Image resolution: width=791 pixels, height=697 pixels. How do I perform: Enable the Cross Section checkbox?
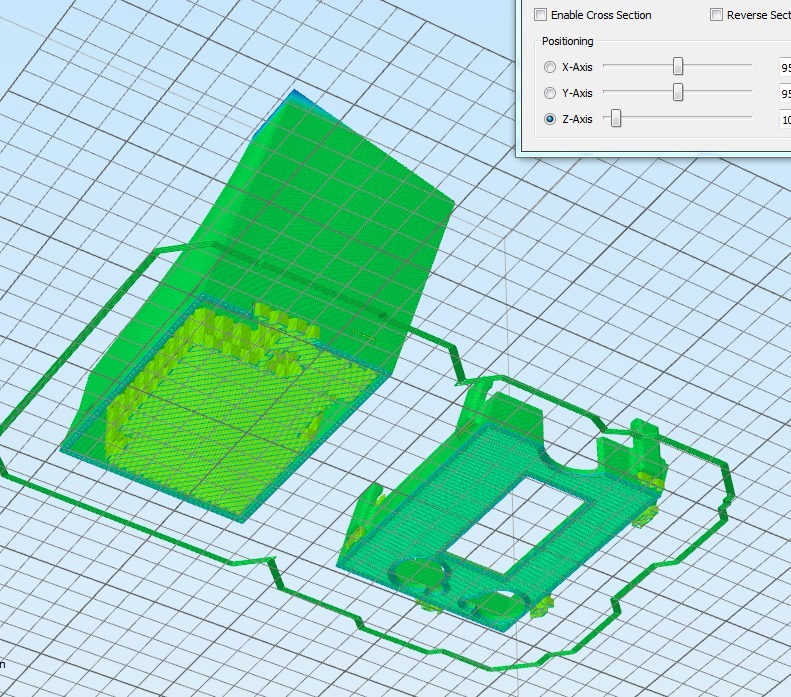click(540, 15)
